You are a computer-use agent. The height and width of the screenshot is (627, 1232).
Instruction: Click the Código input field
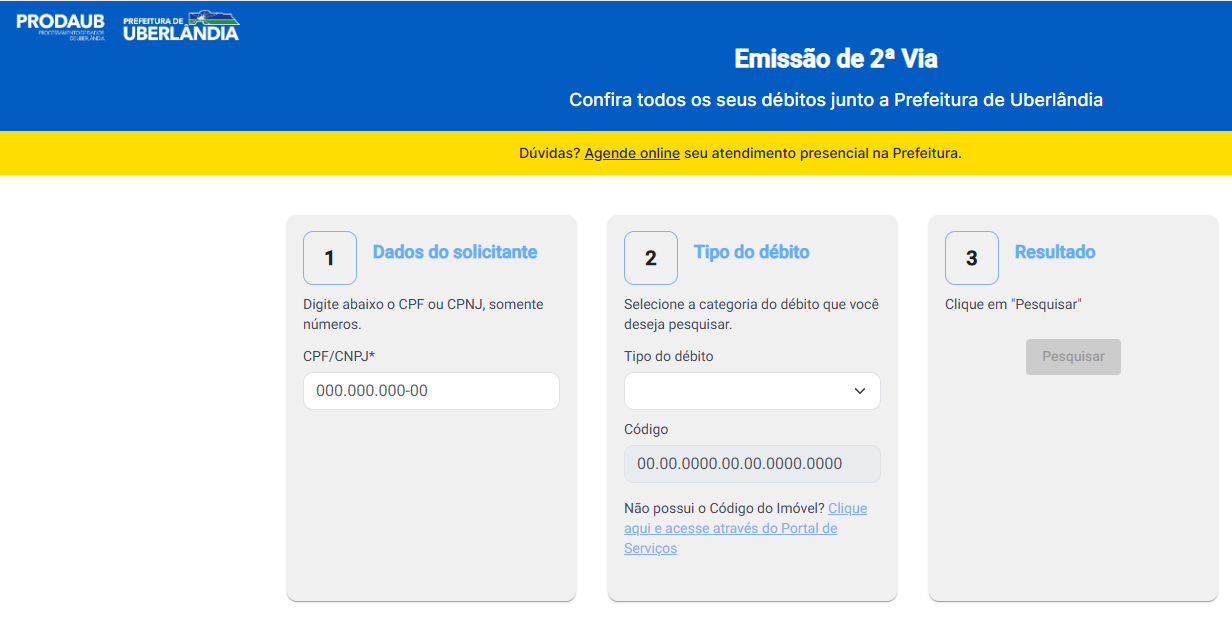point(751,464)
